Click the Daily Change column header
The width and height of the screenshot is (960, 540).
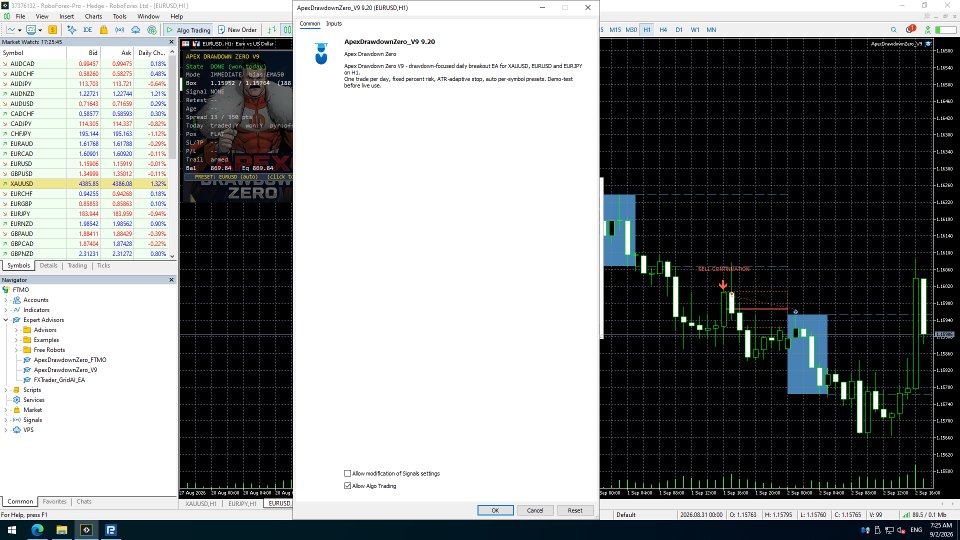click(x=151, y=53)
